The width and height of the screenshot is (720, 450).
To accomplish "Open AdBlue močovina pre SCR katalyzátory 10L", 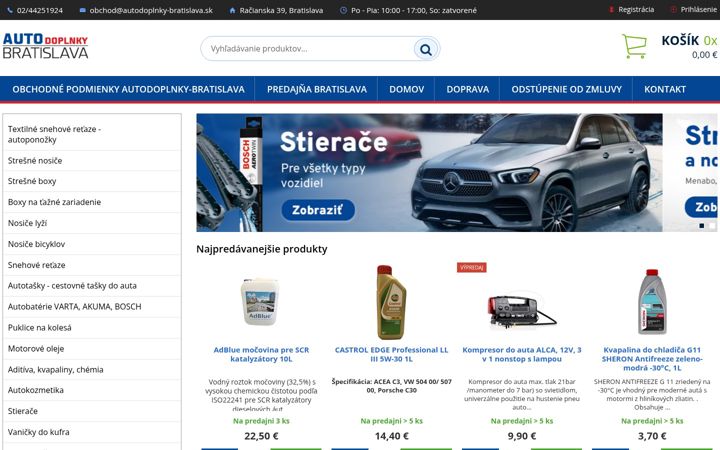I will coord(261,354).
